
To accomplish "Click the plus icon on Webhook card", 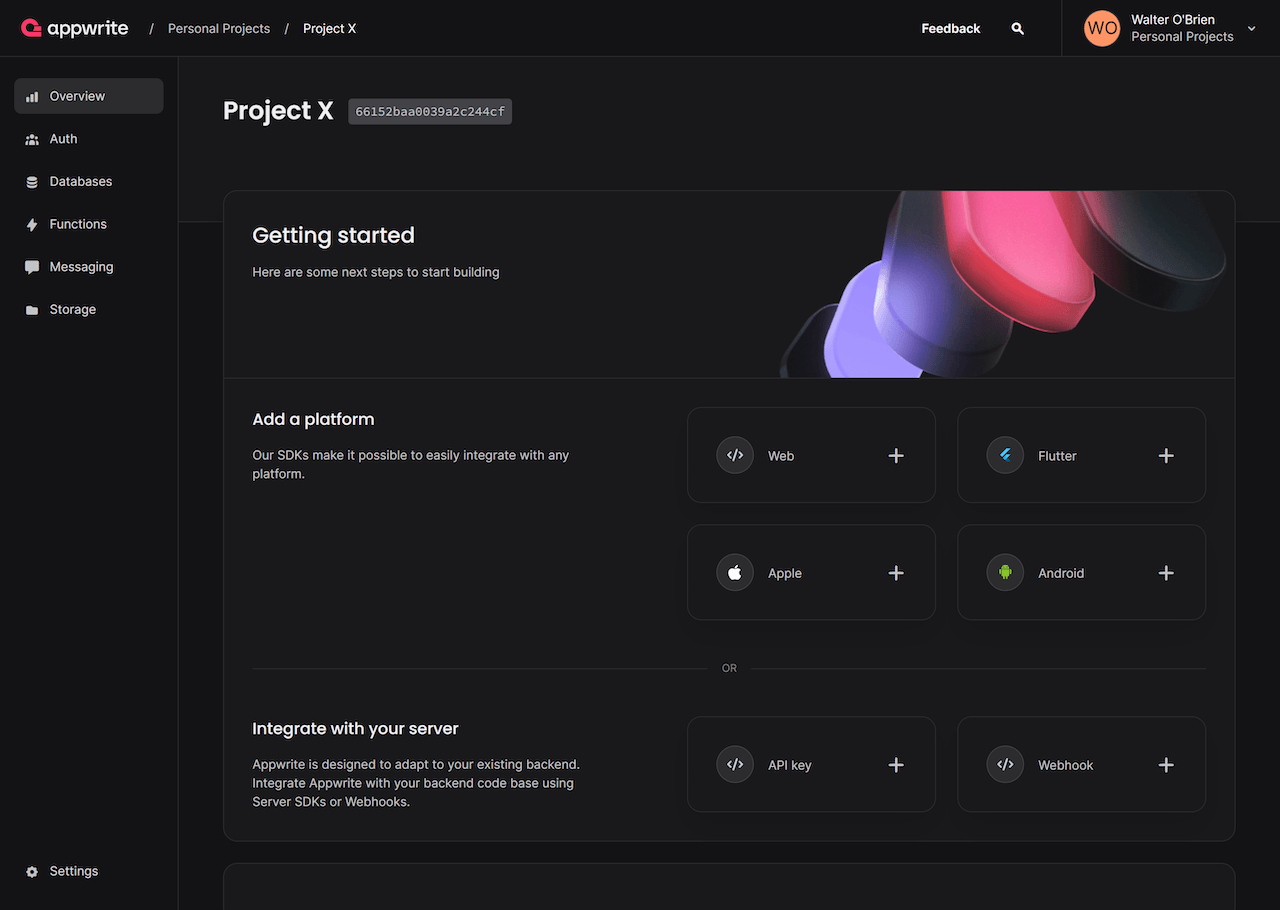I will point(1166,765).
